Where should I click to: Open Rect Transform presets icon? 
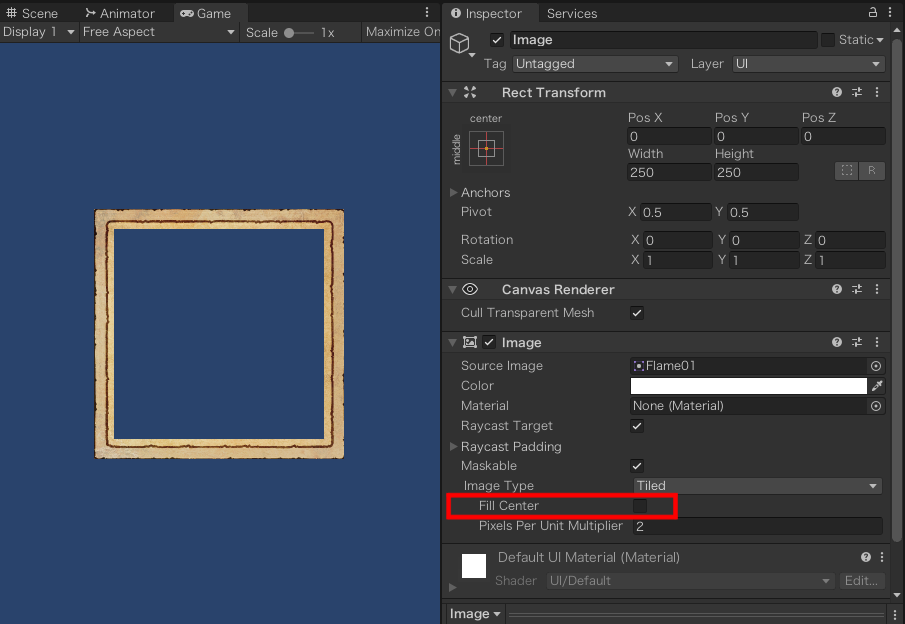[x=857, y=92]
